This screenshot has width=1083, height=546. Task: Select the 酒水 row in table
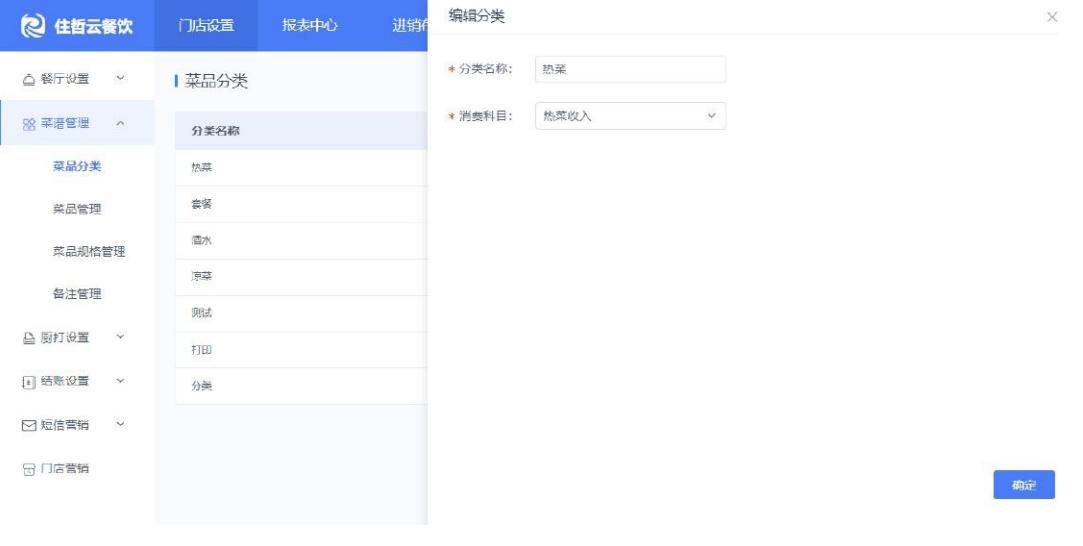point(301,241)
